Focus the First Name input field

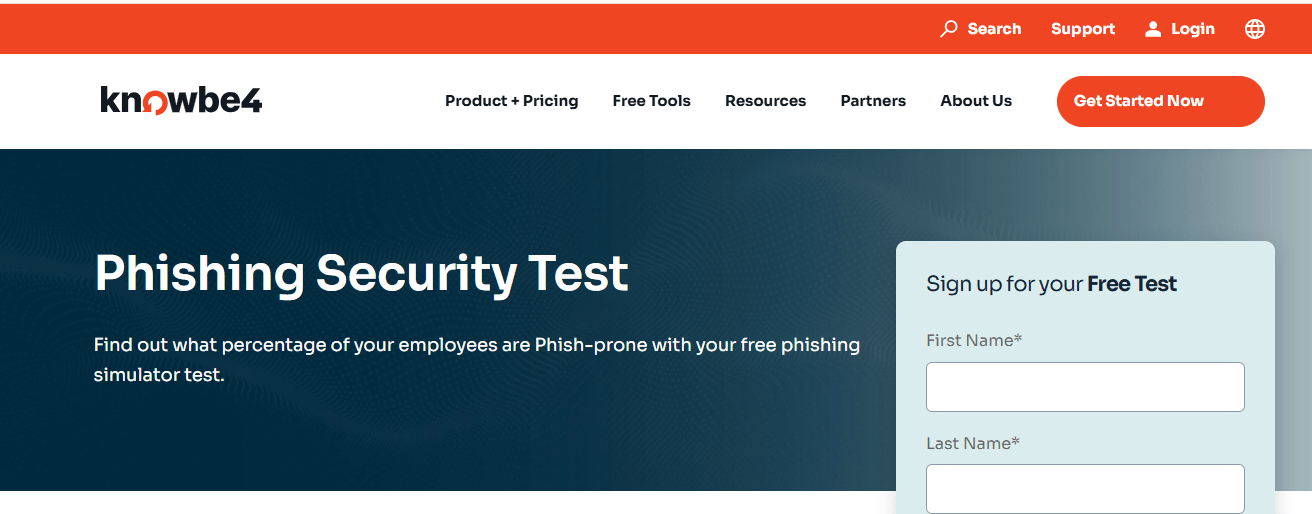point(1085,387)
